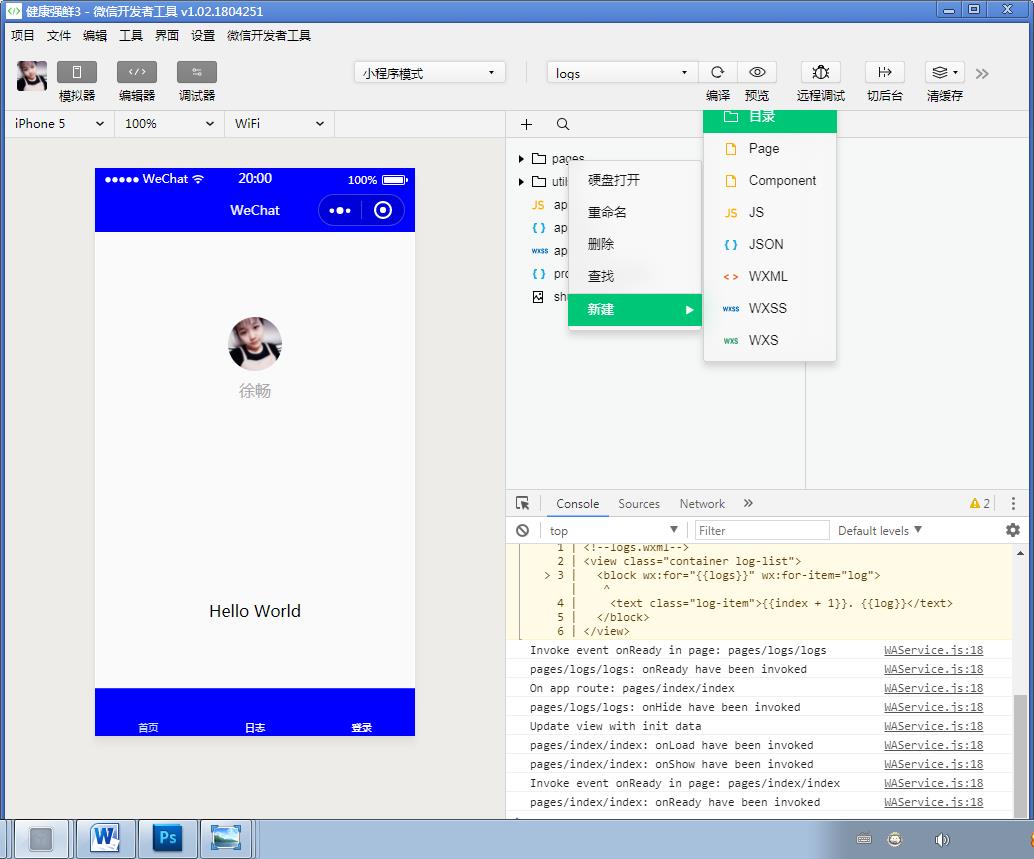1034x859 pixels.
Task: Toggle the debugger panel button
Action: 197,72
